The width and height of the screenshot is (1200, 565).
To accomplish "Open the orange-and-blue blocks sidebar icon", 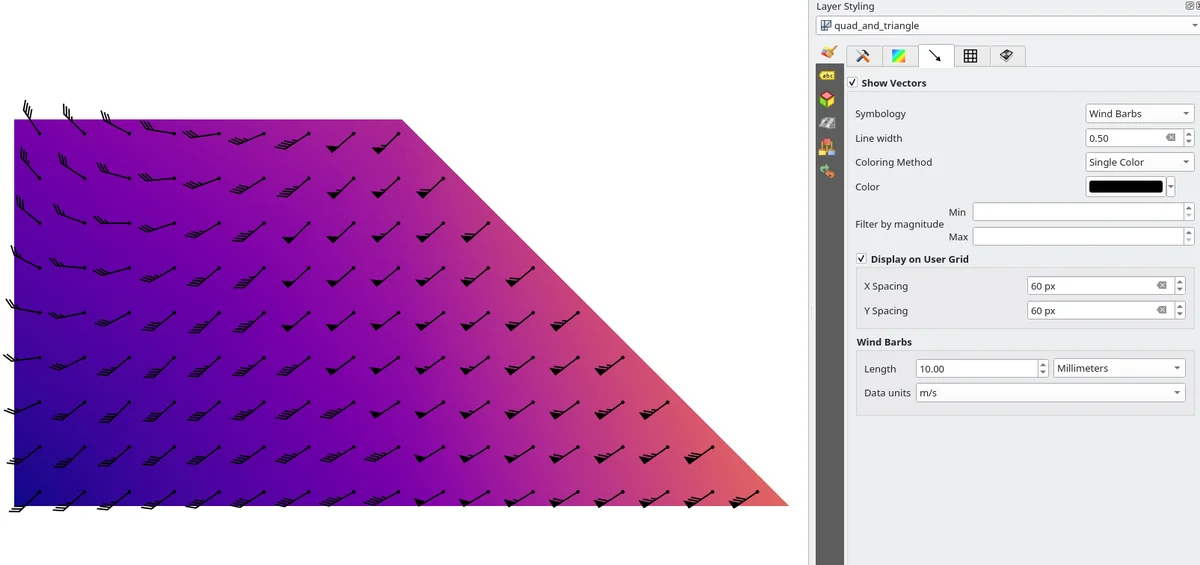I will (828, 147).
